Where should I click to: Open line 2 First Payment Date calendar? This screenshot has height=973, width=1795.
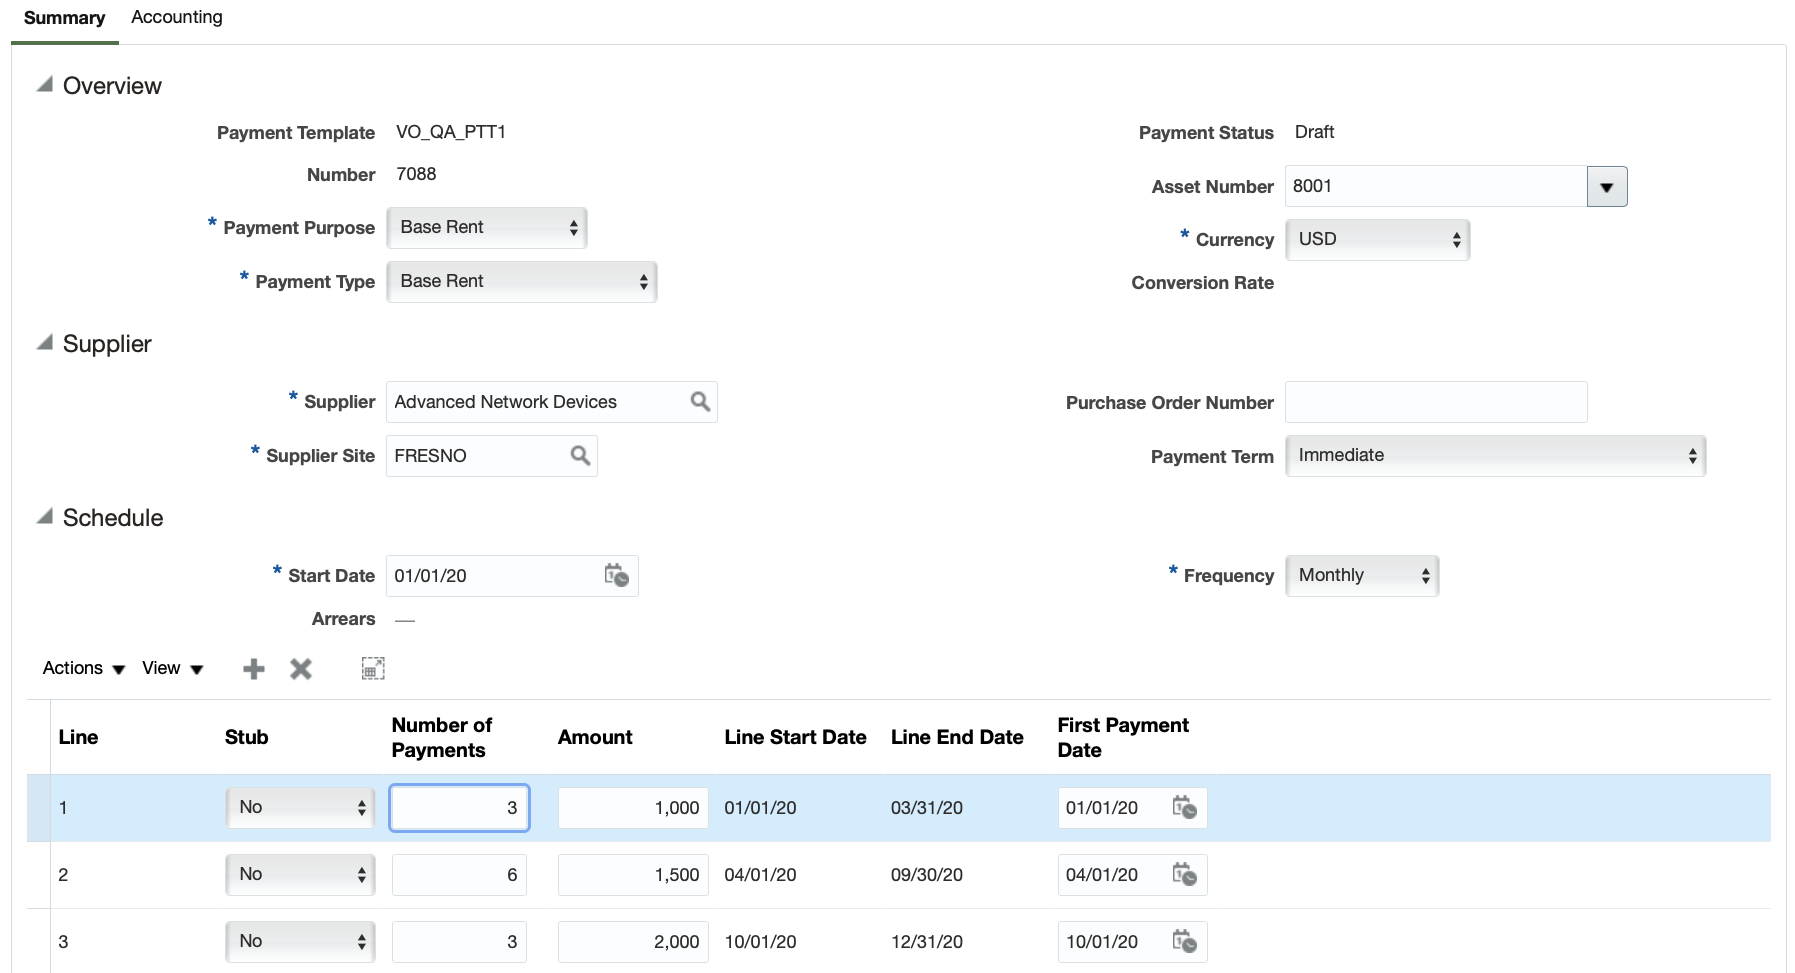coord(1184,875)
